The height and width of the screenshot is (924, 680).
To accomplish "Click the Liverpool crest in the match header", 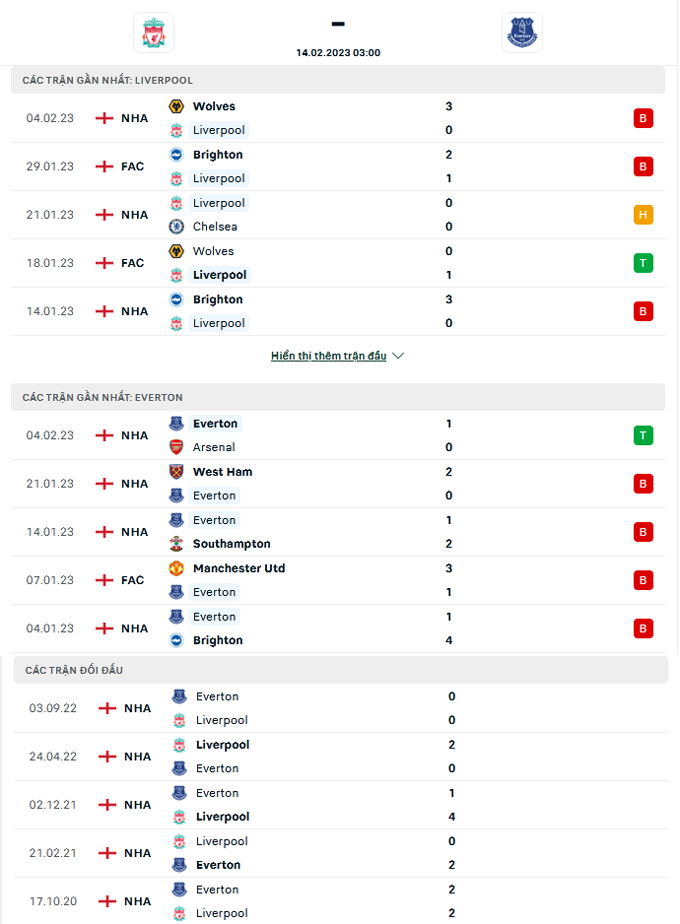I will click(153, 33).
